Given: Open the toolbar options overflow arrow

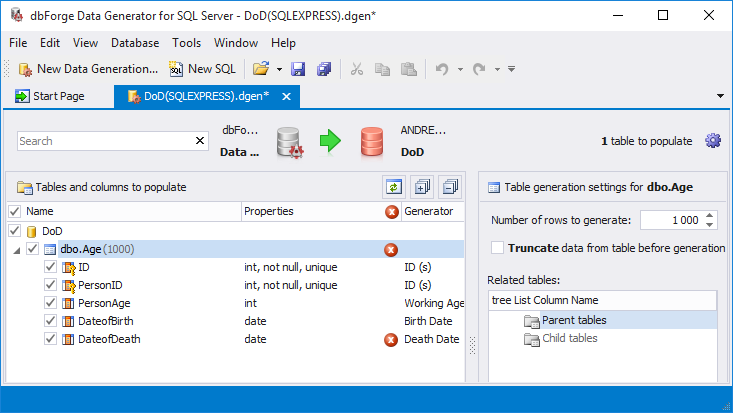Looking at the screenshot, I should [x=511, y=69].
